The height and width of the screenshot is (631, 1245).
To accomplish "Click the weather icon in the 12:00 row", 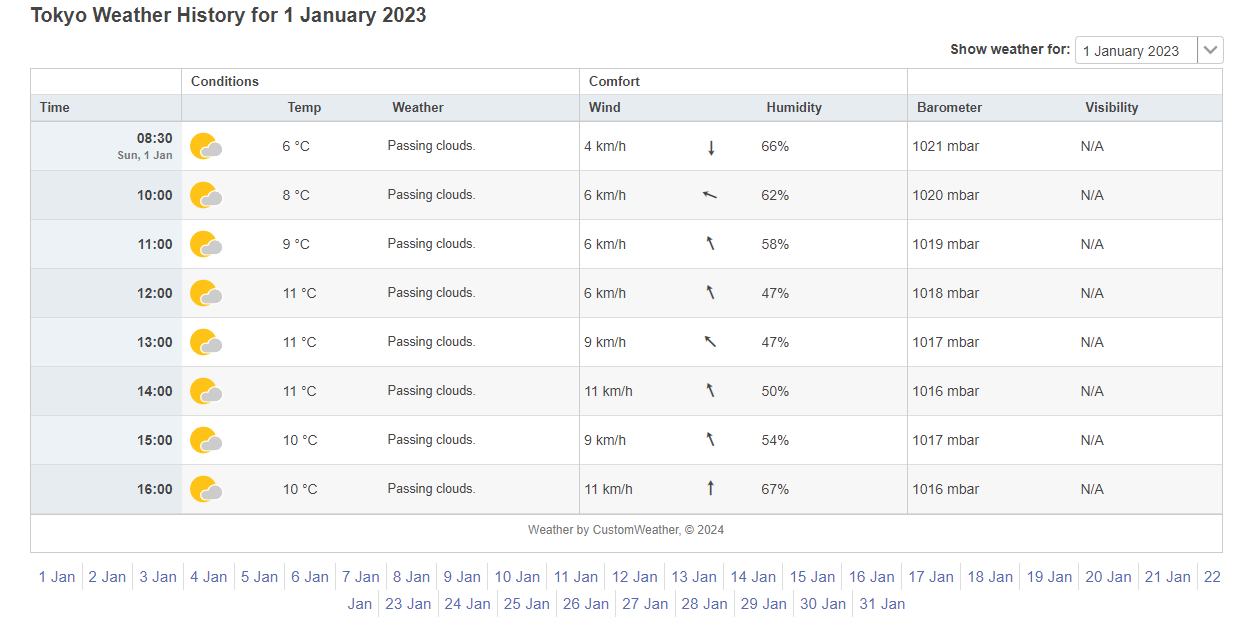I will coord(206,293).
